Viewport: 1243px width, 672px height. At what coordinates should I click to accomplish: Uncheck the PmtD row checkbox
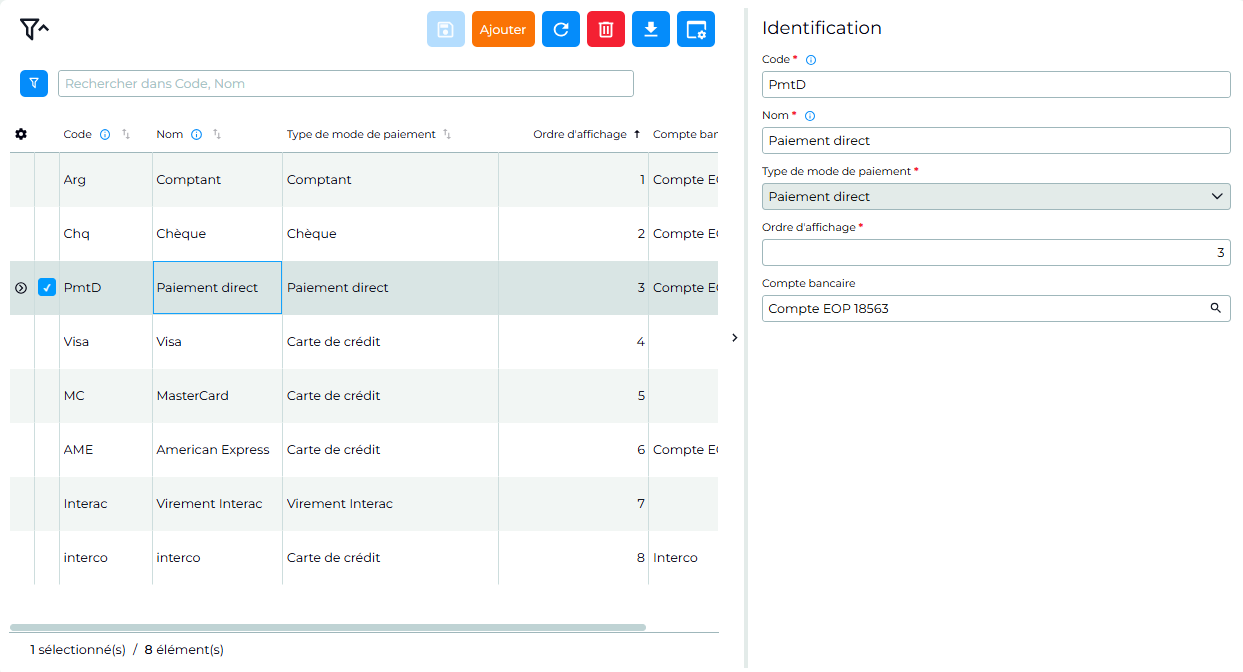46,287
